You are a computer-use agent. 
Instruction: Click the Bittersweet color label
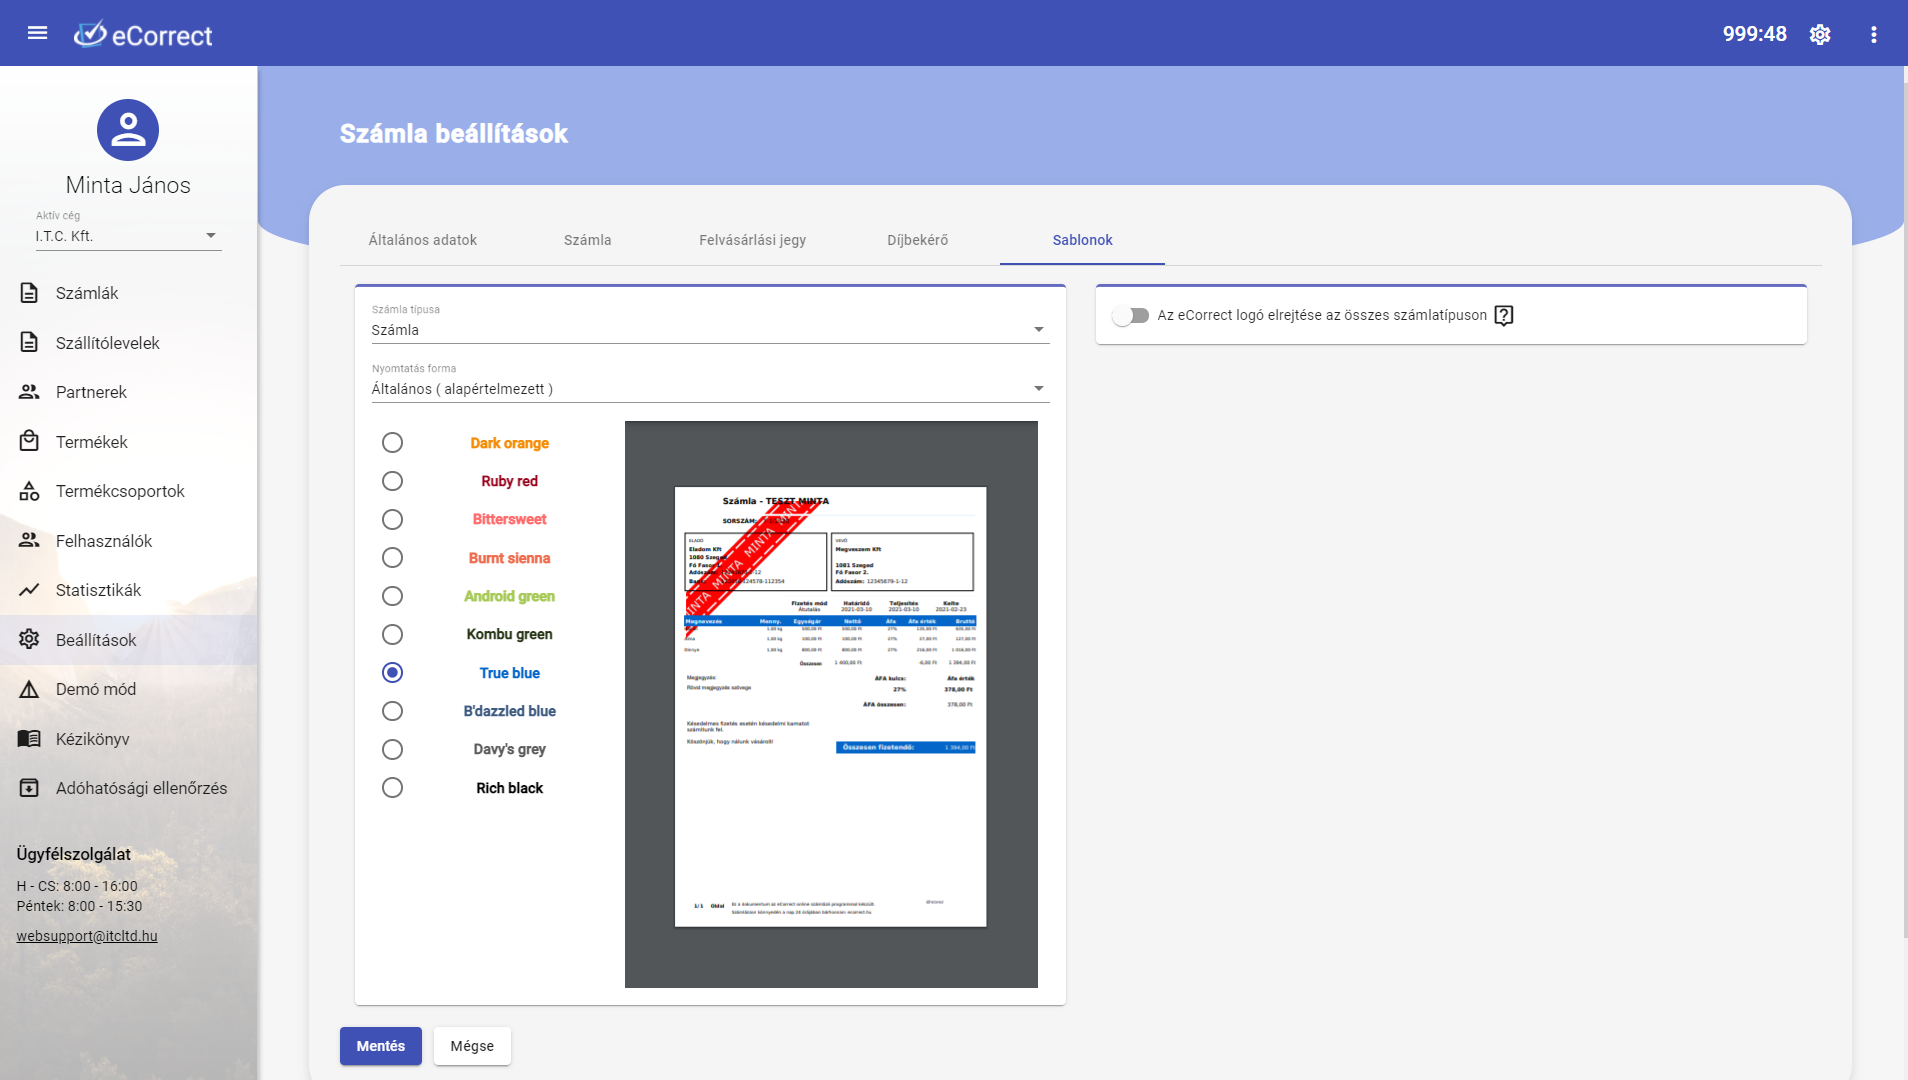click(x=509, y=519)
